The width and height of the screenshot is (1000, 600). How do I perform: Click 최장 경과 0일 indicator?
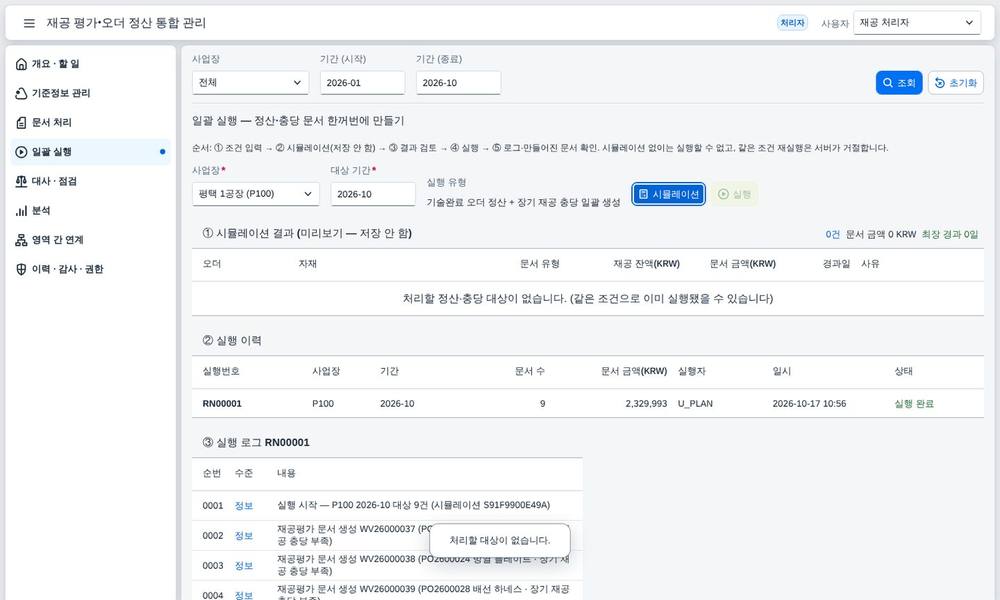tap(950, 235)
